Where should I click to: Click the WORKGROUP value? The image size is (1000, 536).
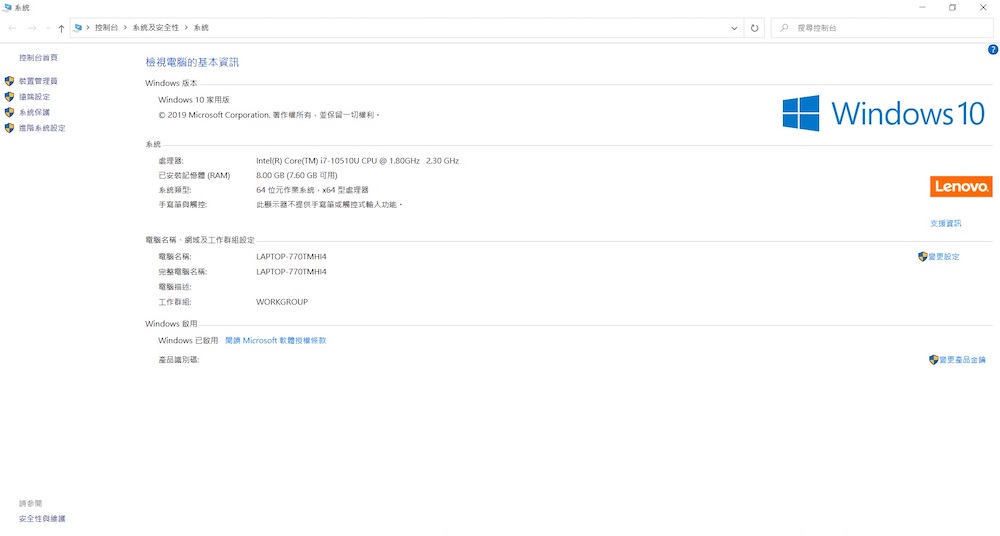[x=282, y=302]
